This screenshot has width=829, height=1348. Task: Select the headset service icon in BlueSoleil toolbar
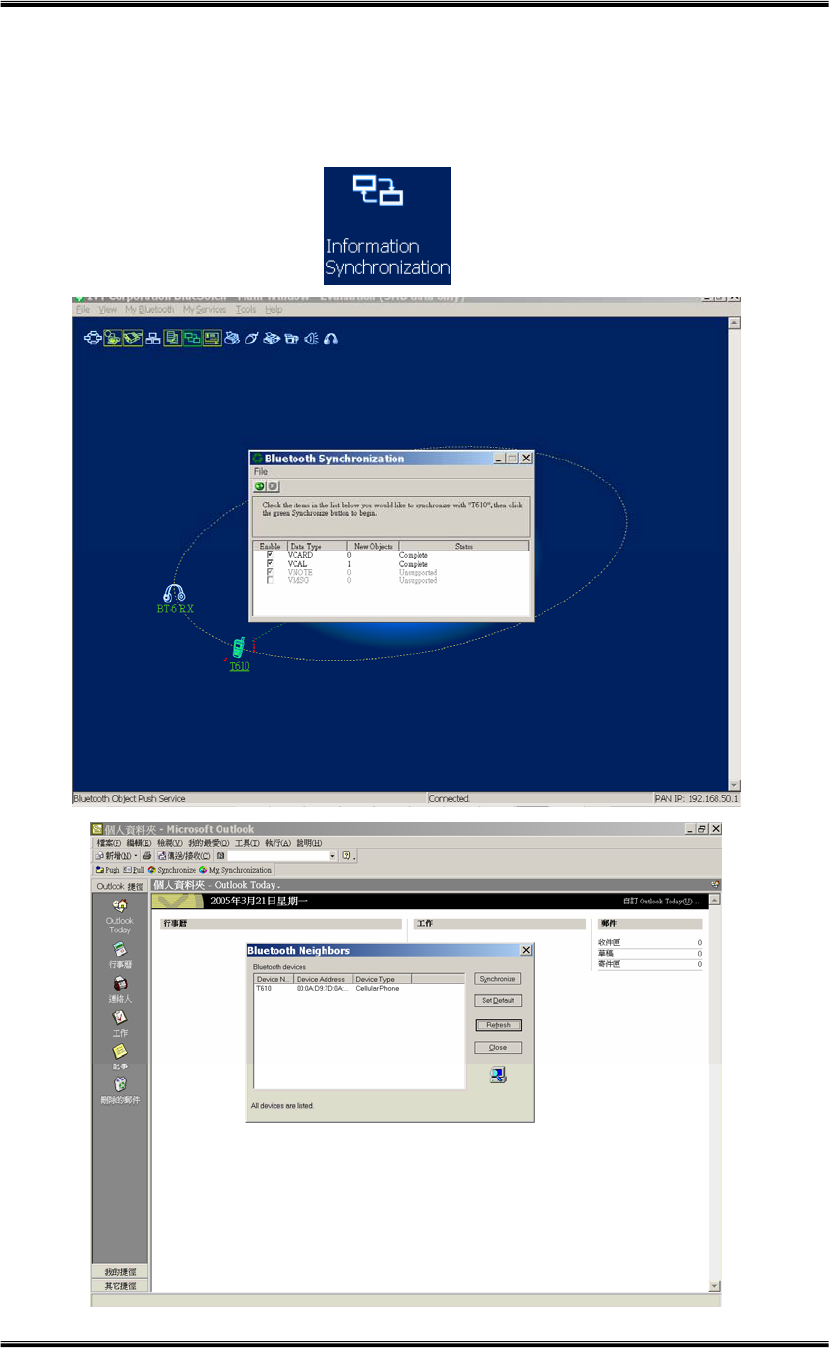pos(331,338)
